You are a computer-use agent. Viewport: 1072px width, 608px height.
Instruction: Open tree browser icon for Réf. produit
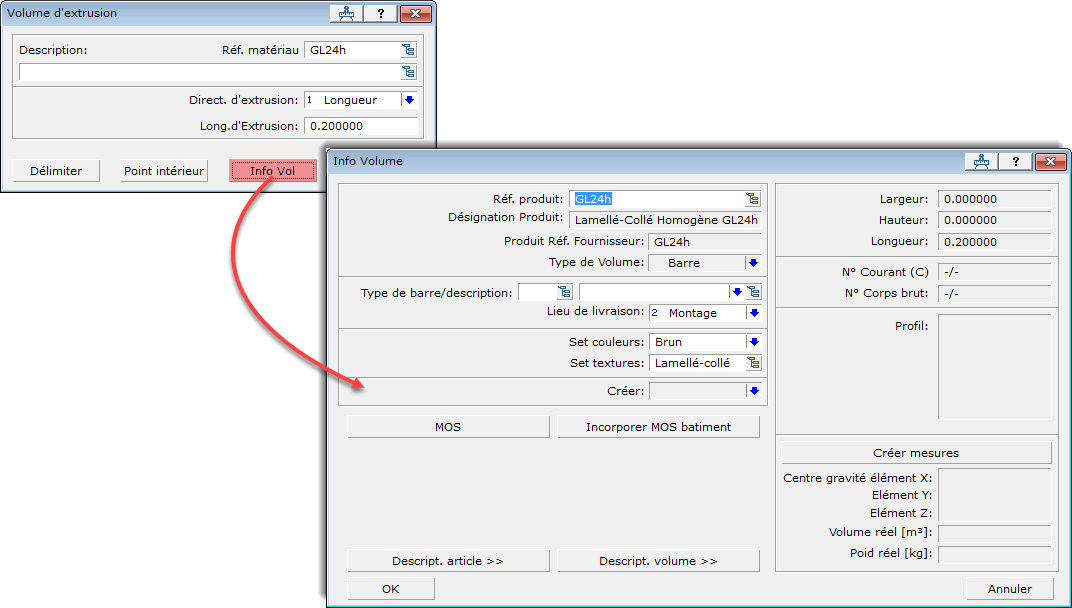[752, 199]
